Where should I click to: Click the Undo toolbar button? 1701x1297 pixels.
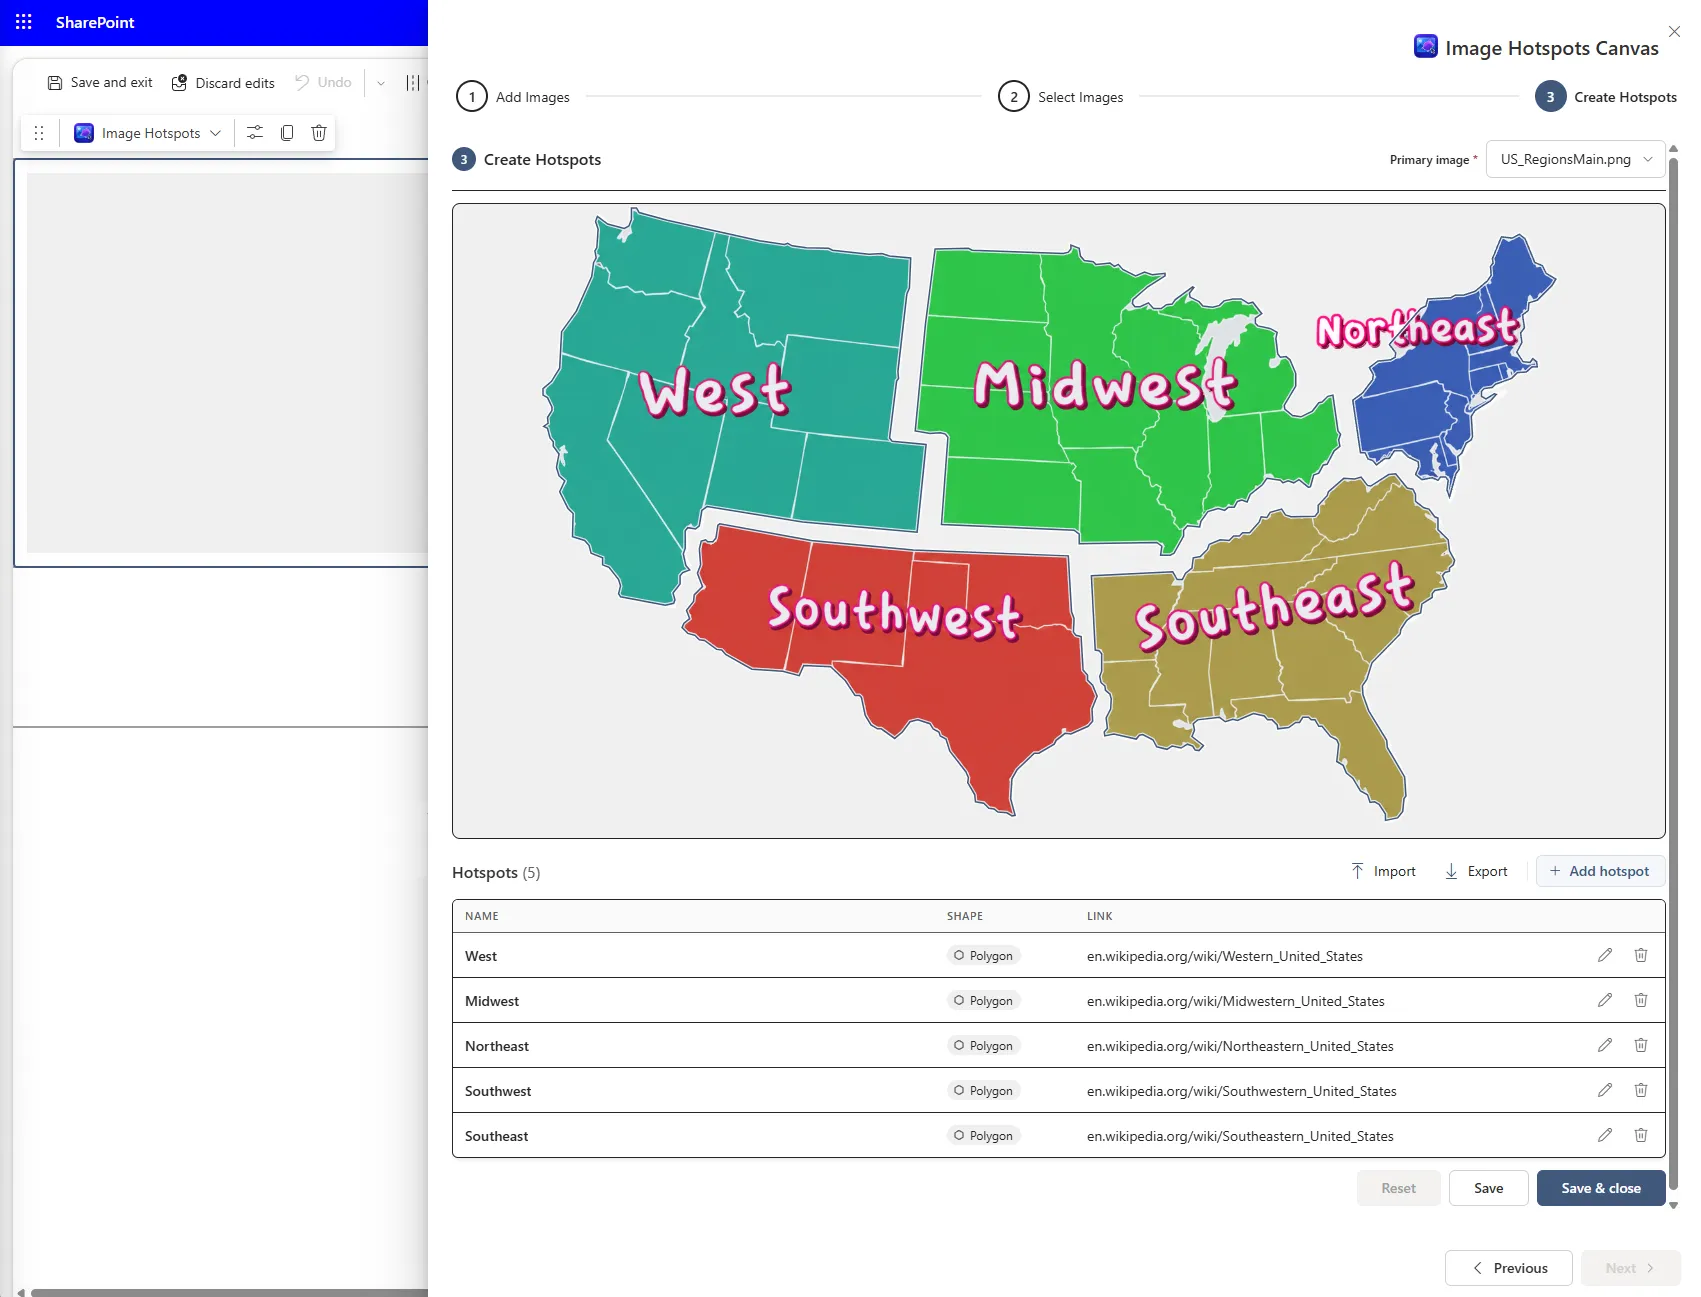[323, 83]
